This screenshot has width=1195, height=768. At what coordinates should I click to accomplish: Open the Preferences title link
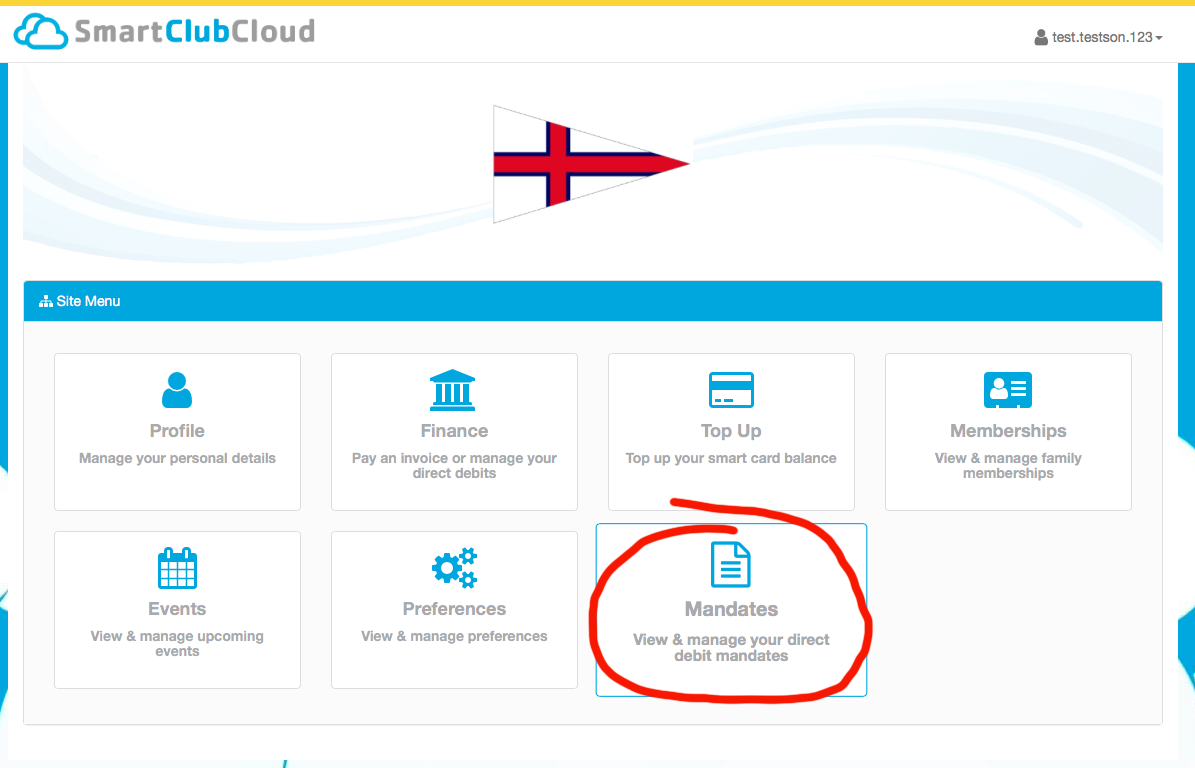click(x=454, y=609)
